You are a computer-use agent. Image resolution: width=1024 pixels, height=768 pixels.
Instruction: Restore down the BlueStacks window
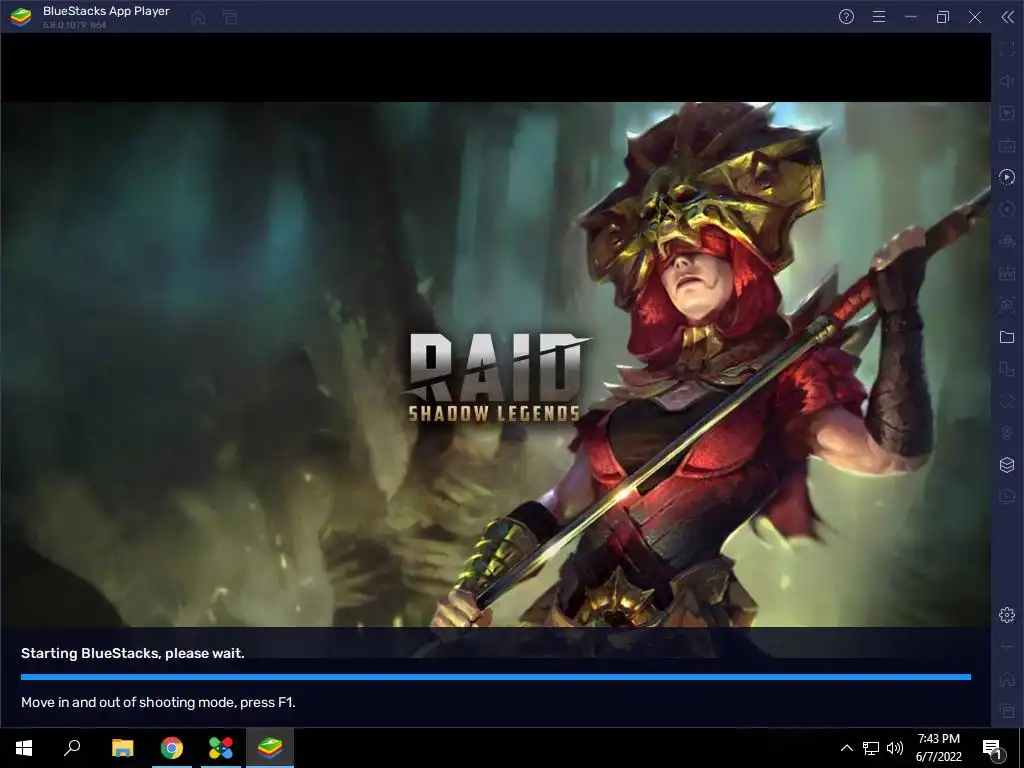(943, 17)
